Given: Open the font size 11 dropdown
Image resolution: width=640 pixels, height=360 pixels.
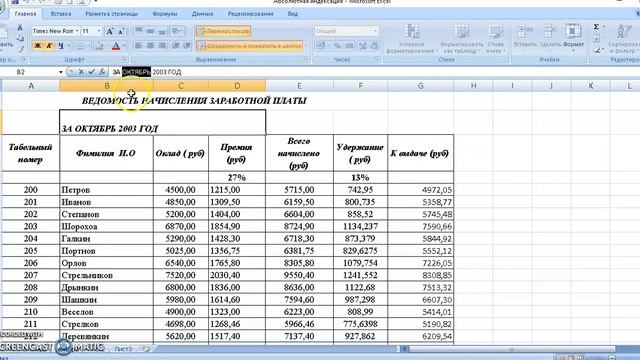Looking at the screenshot, I should pos(98,31).
